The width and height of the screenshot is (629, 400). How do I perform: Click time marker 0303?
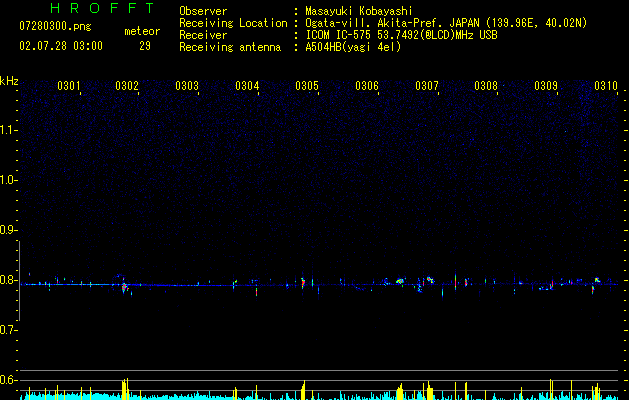point(187,85)
